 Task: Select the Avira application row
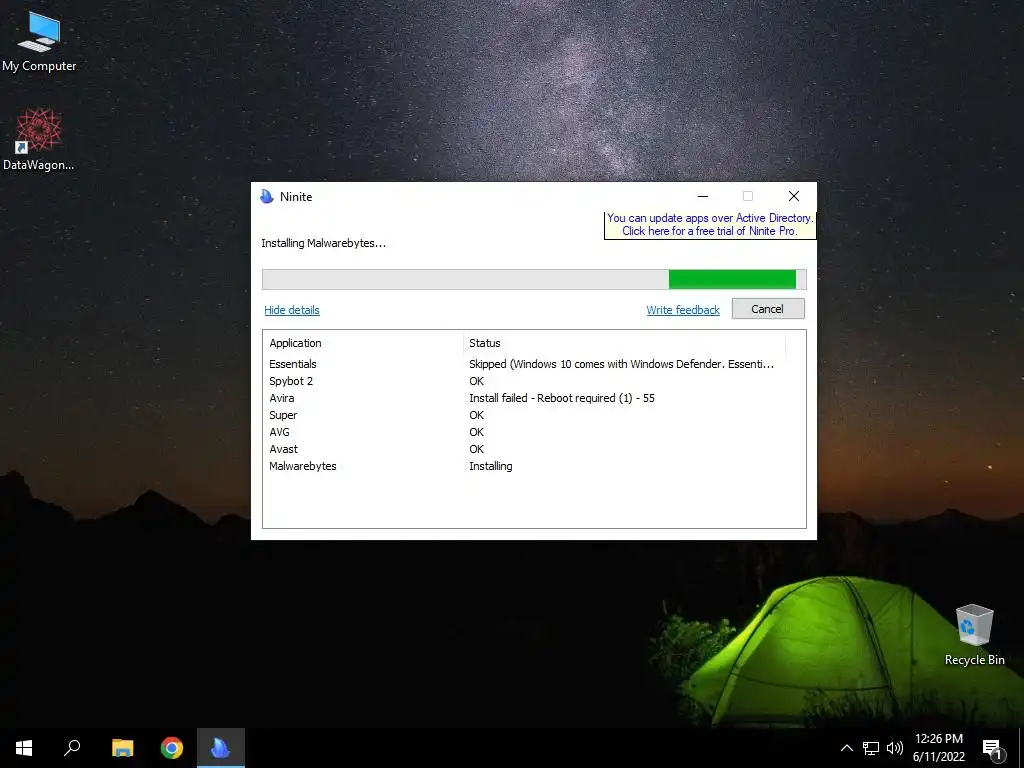[x=534, y=398]
